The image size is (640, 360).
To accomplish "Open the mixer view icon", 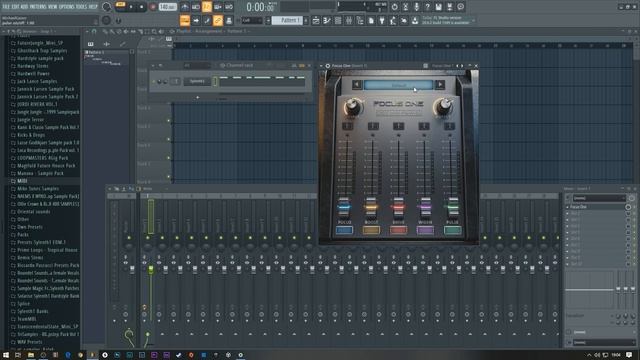I will (349, 20).
